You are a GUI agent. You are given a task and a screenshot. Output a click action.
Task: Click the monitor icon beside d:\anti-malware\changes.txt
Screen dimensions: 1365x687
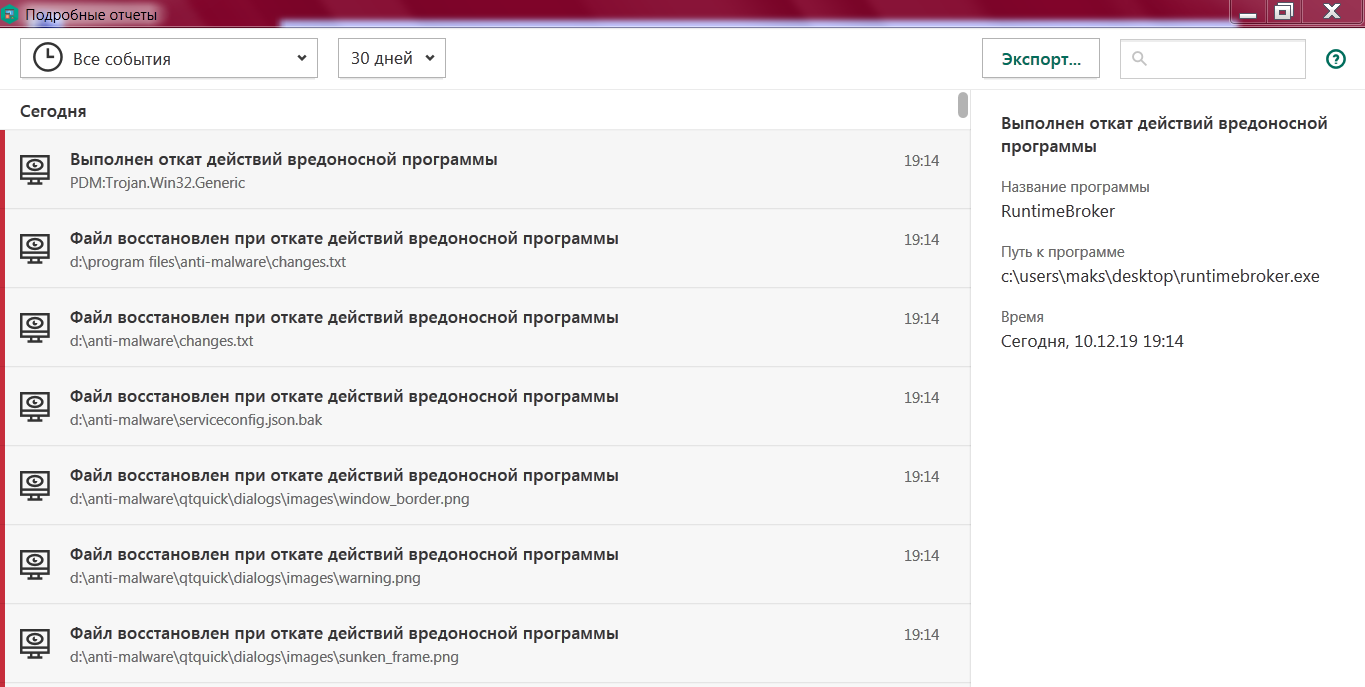(35, 327)
